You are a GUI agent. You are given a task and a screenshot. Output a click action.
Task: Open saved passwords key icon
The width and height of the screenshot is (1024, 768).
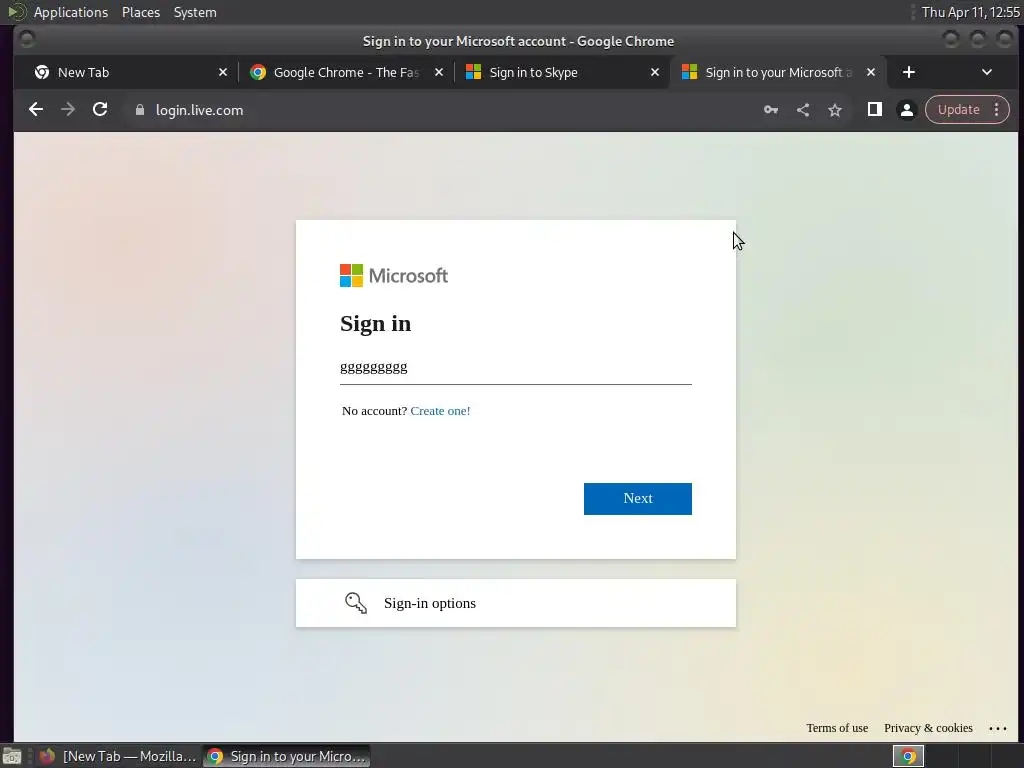tap(771, 110)
